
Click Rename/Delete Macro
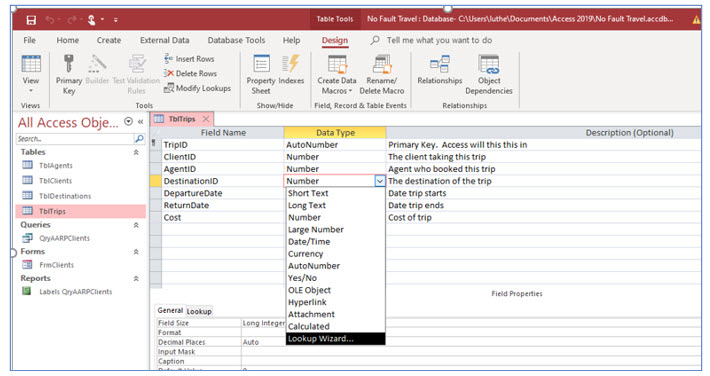tap(382, 75)
